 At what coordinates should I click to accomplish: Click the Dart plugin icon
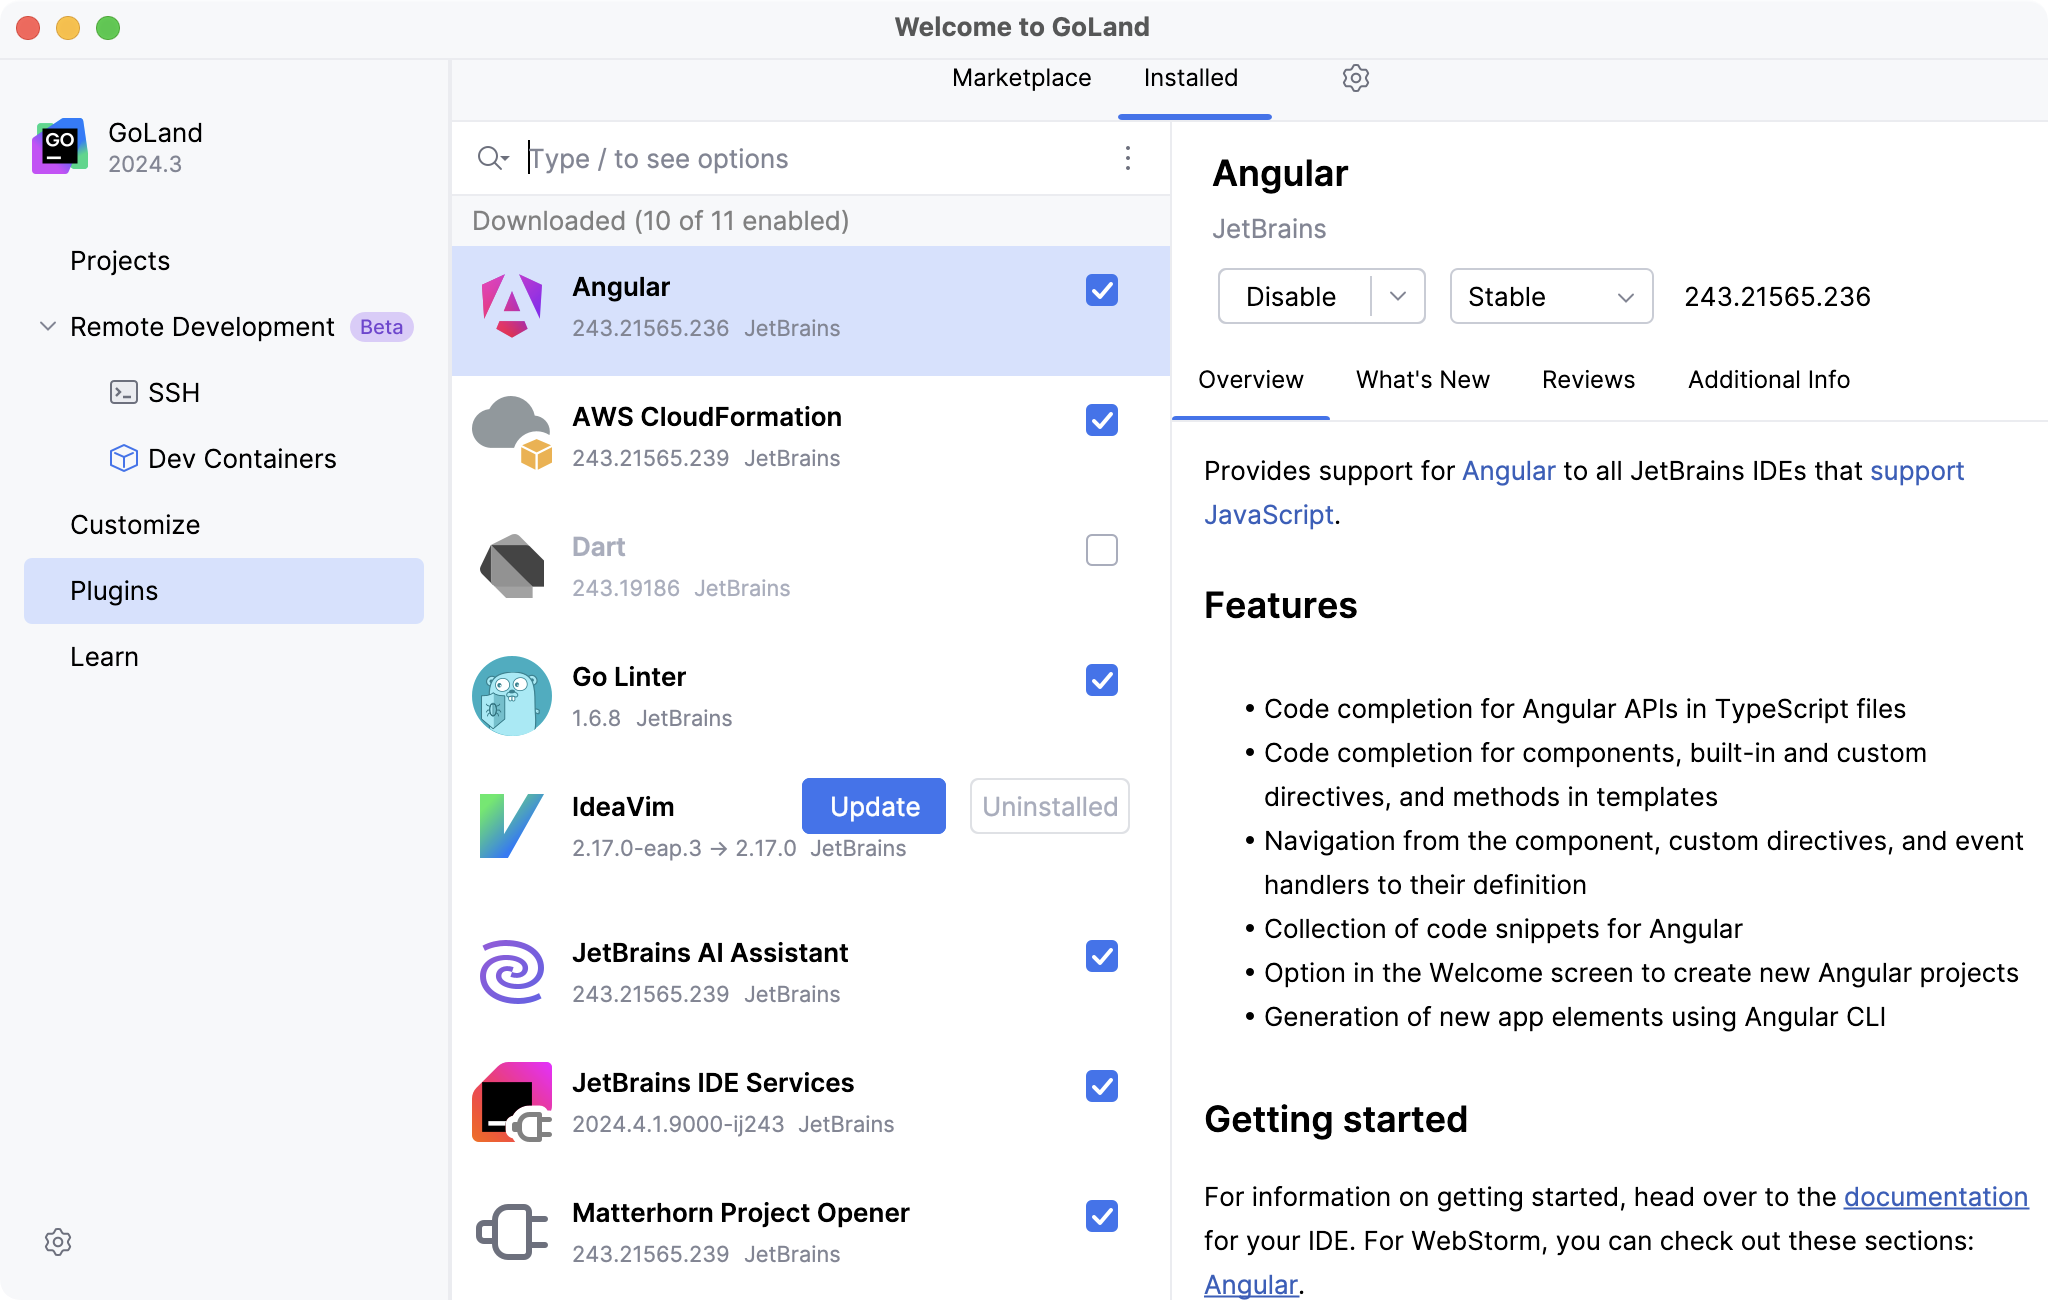(511, 565)
